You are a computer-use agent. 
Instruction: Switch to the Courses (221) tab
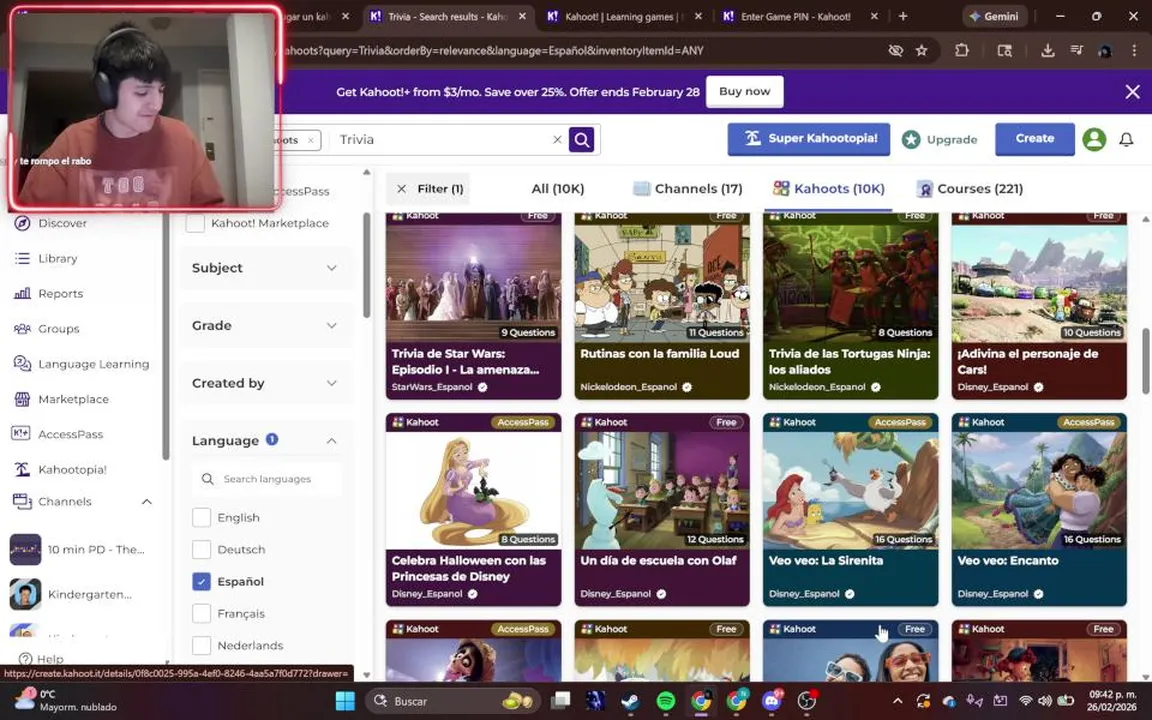(x=970, y=189)
